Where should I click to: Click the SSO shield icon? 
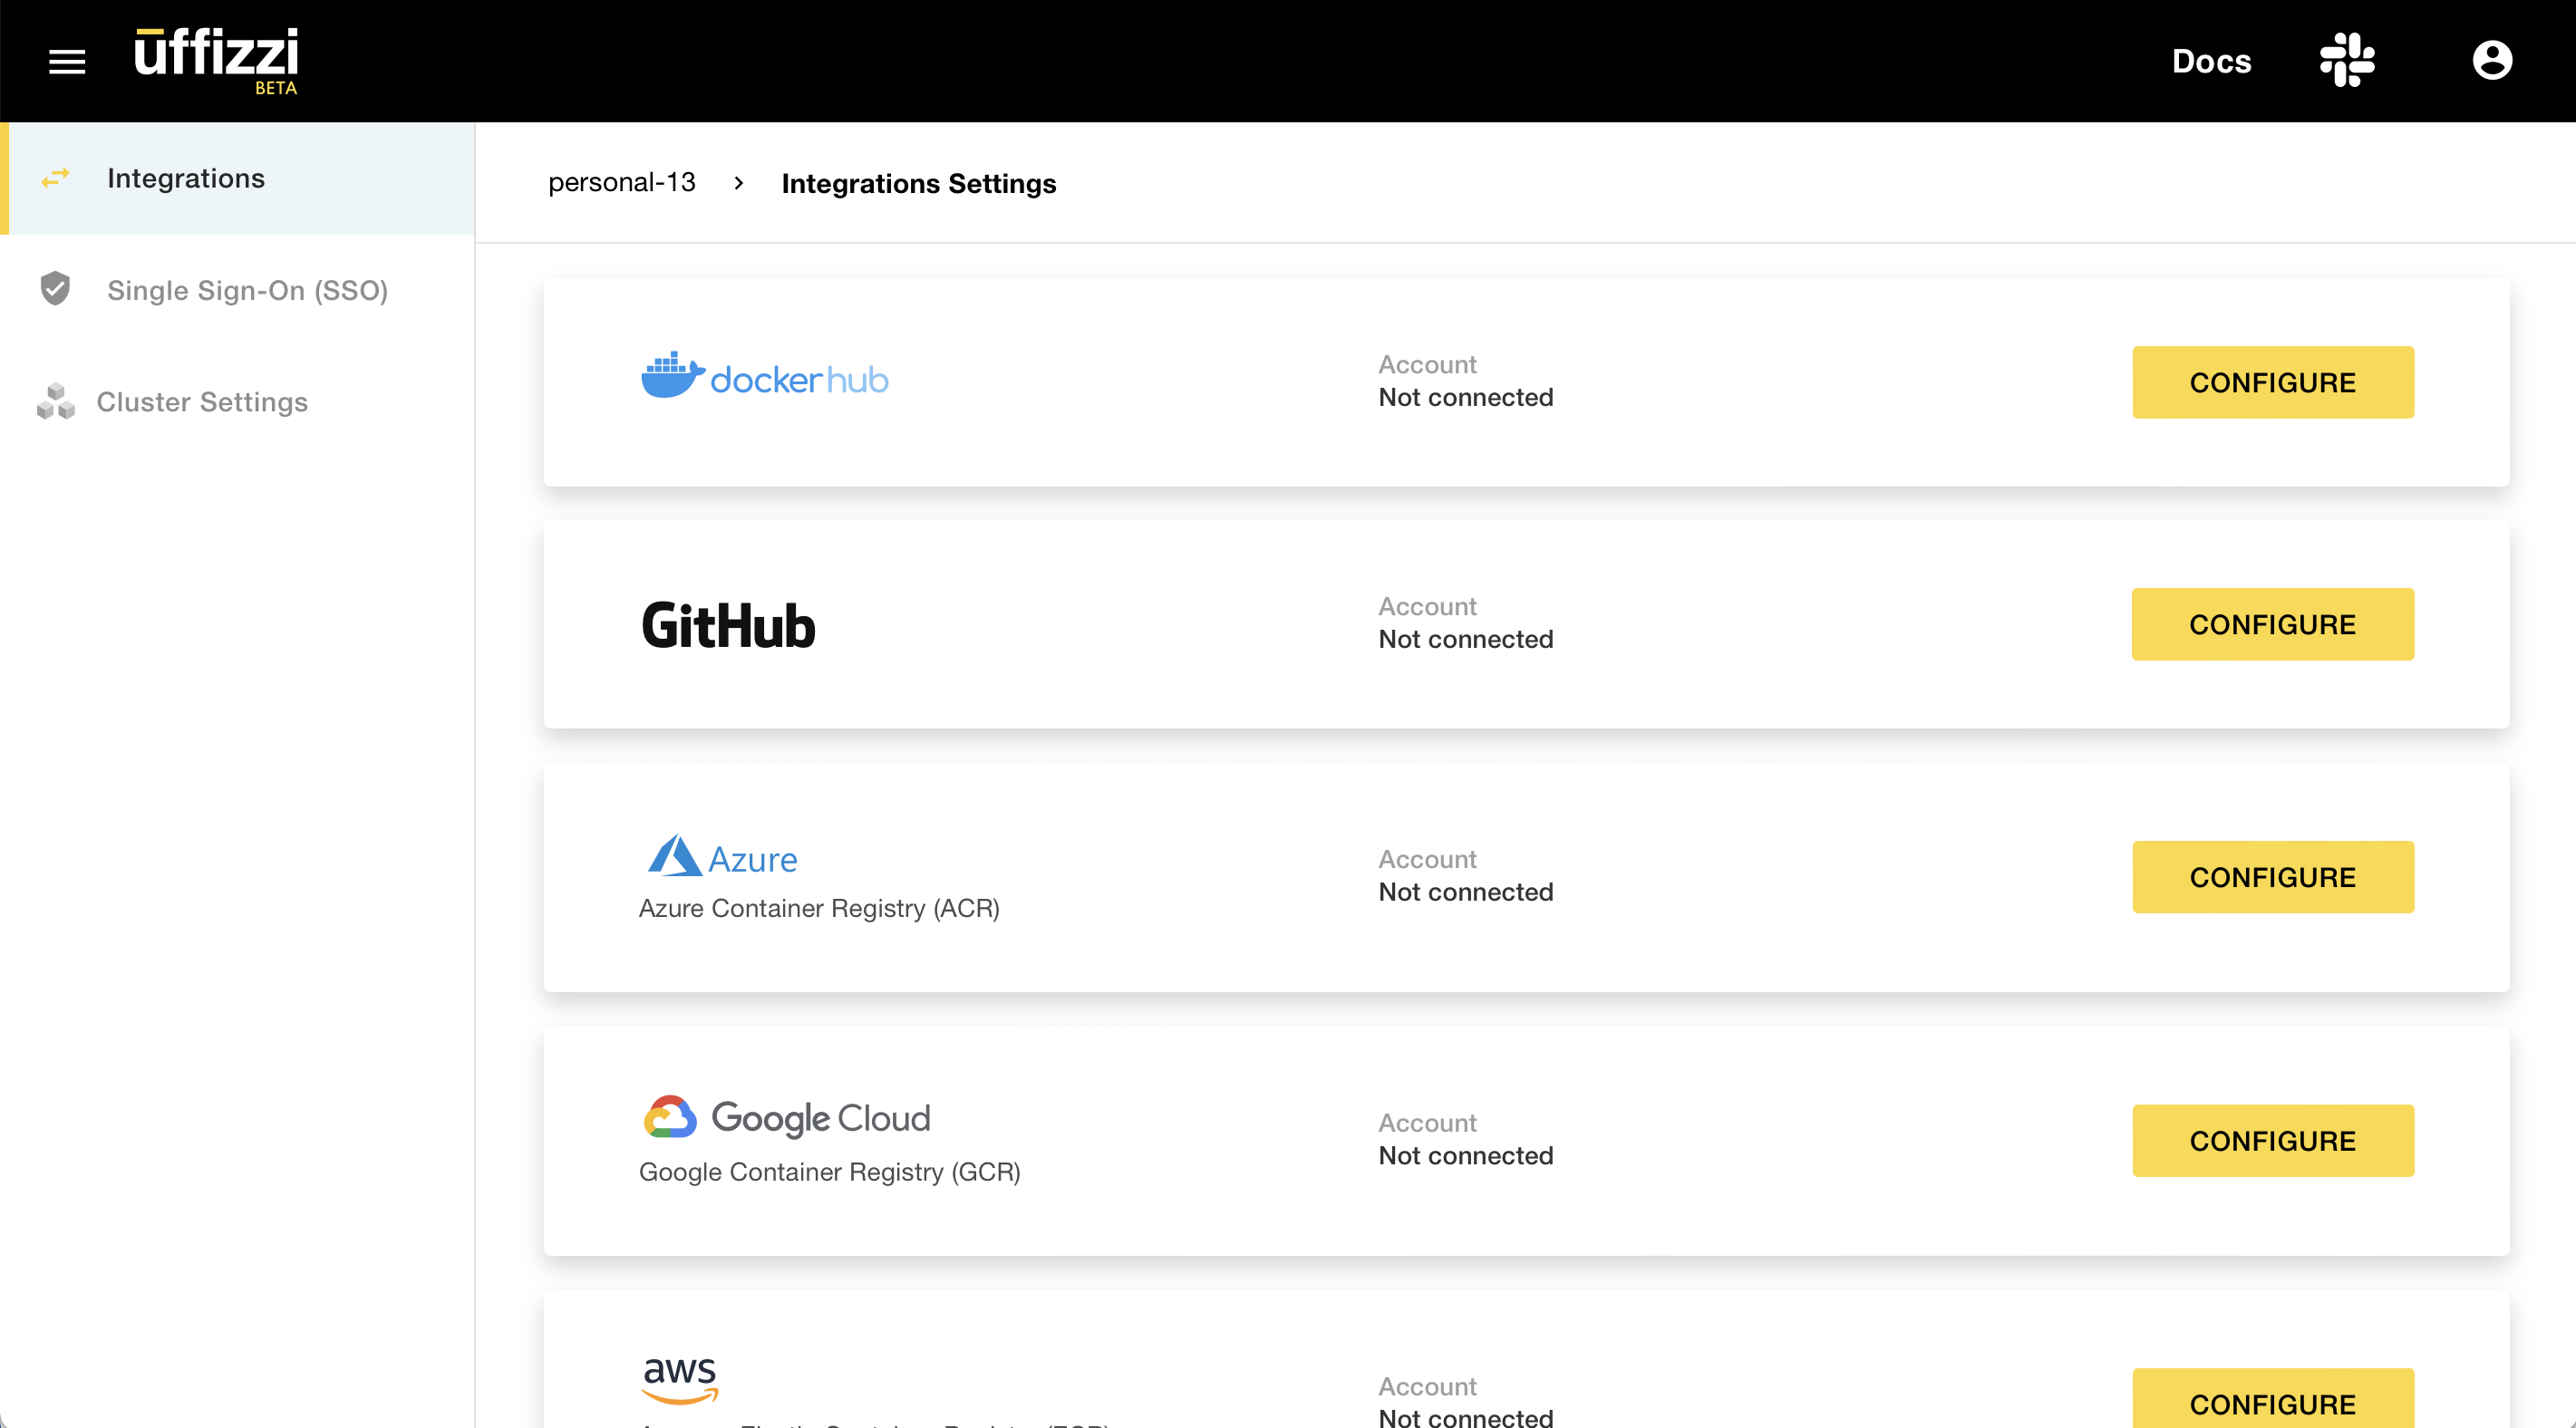click(55, 289)
